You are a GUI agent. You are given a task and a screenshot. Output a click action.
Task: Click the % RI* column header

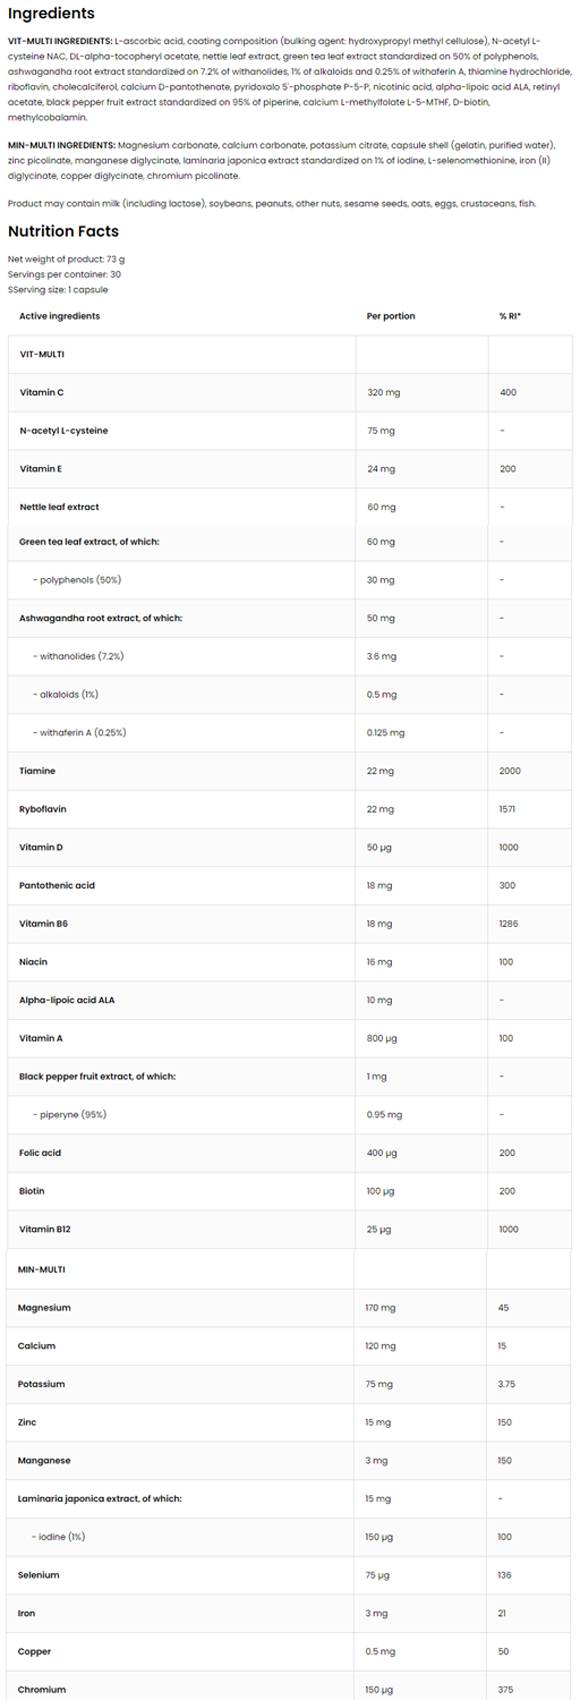click(510, 316)
